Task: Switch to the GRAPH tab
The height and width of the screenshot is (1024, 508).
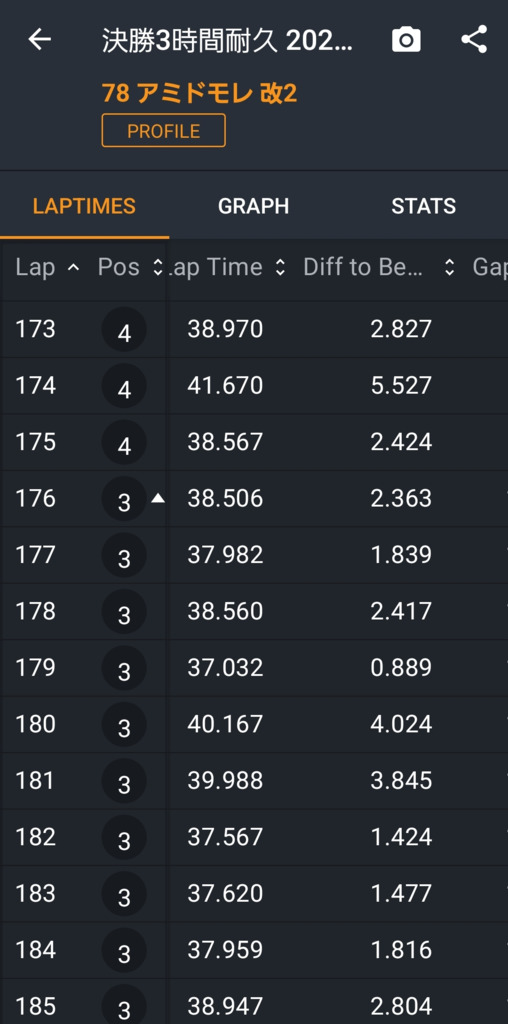Action: 253,206
